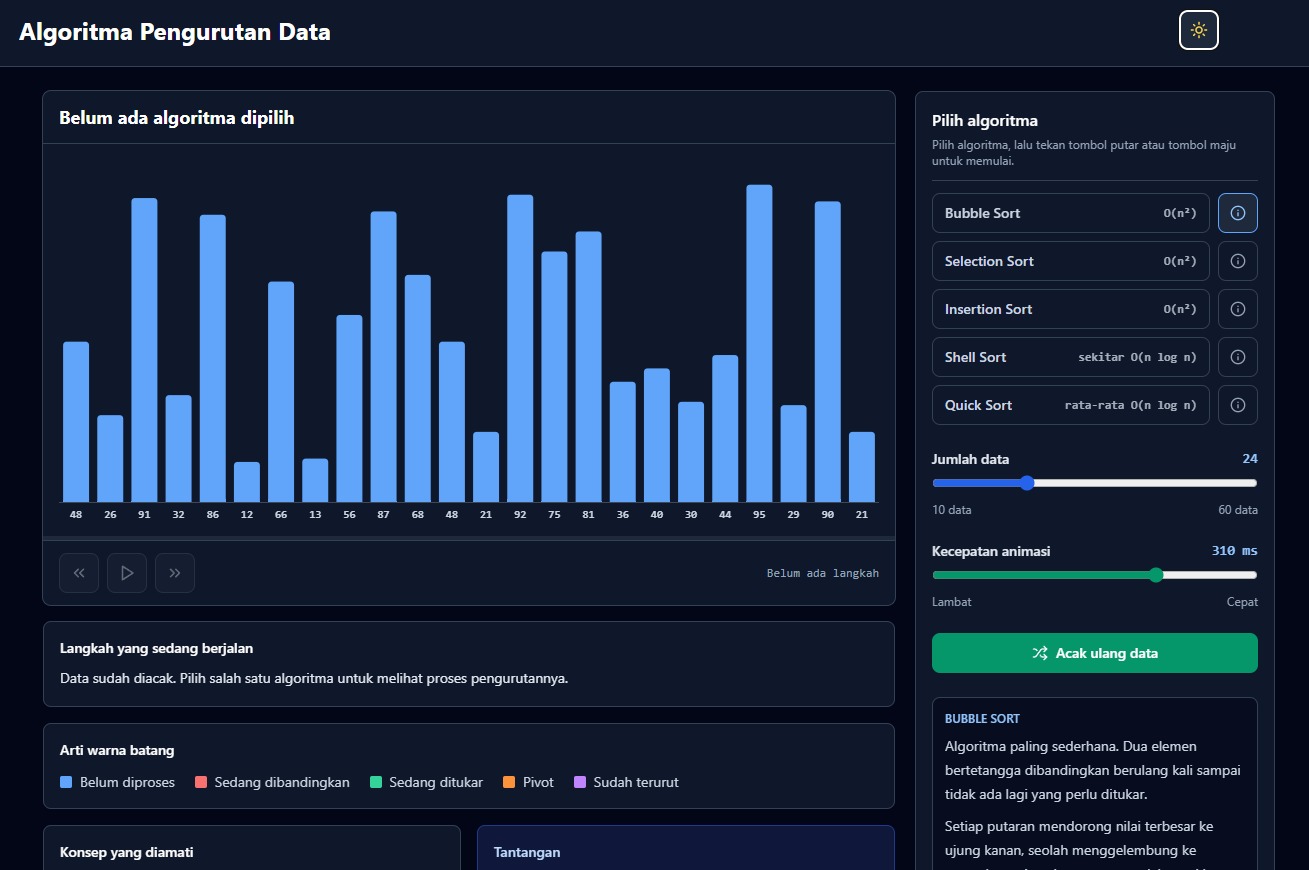Click the Jumlah data slider track
Viewport: 1309px width, 870px height.
1095,483
